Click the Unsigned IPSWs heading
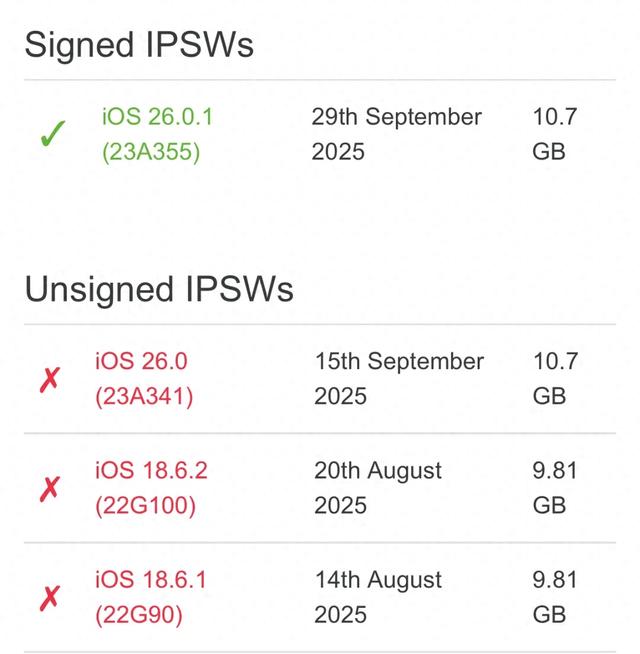The image size is (640, 654). coord(159,289)
